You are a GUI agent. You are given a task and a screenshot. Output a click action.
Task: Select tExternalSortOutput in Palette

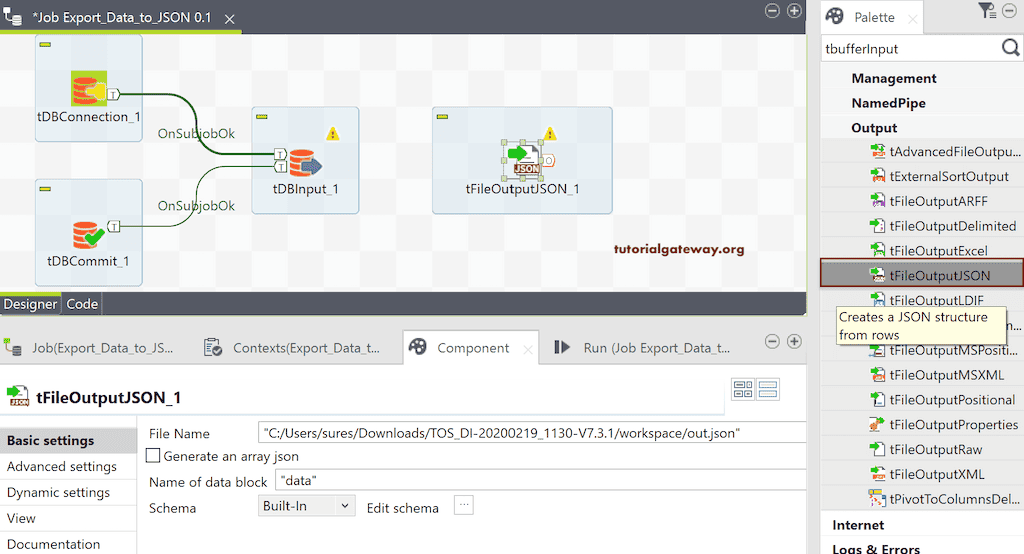(x=939, y=176)
